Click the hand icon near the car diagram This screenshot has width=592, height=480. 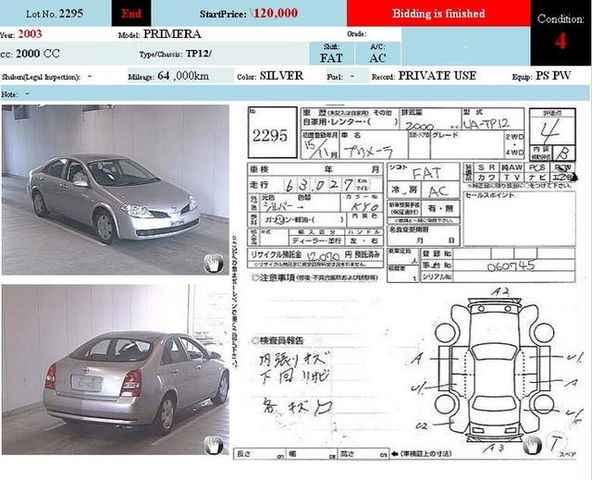(x=533, y=445)
